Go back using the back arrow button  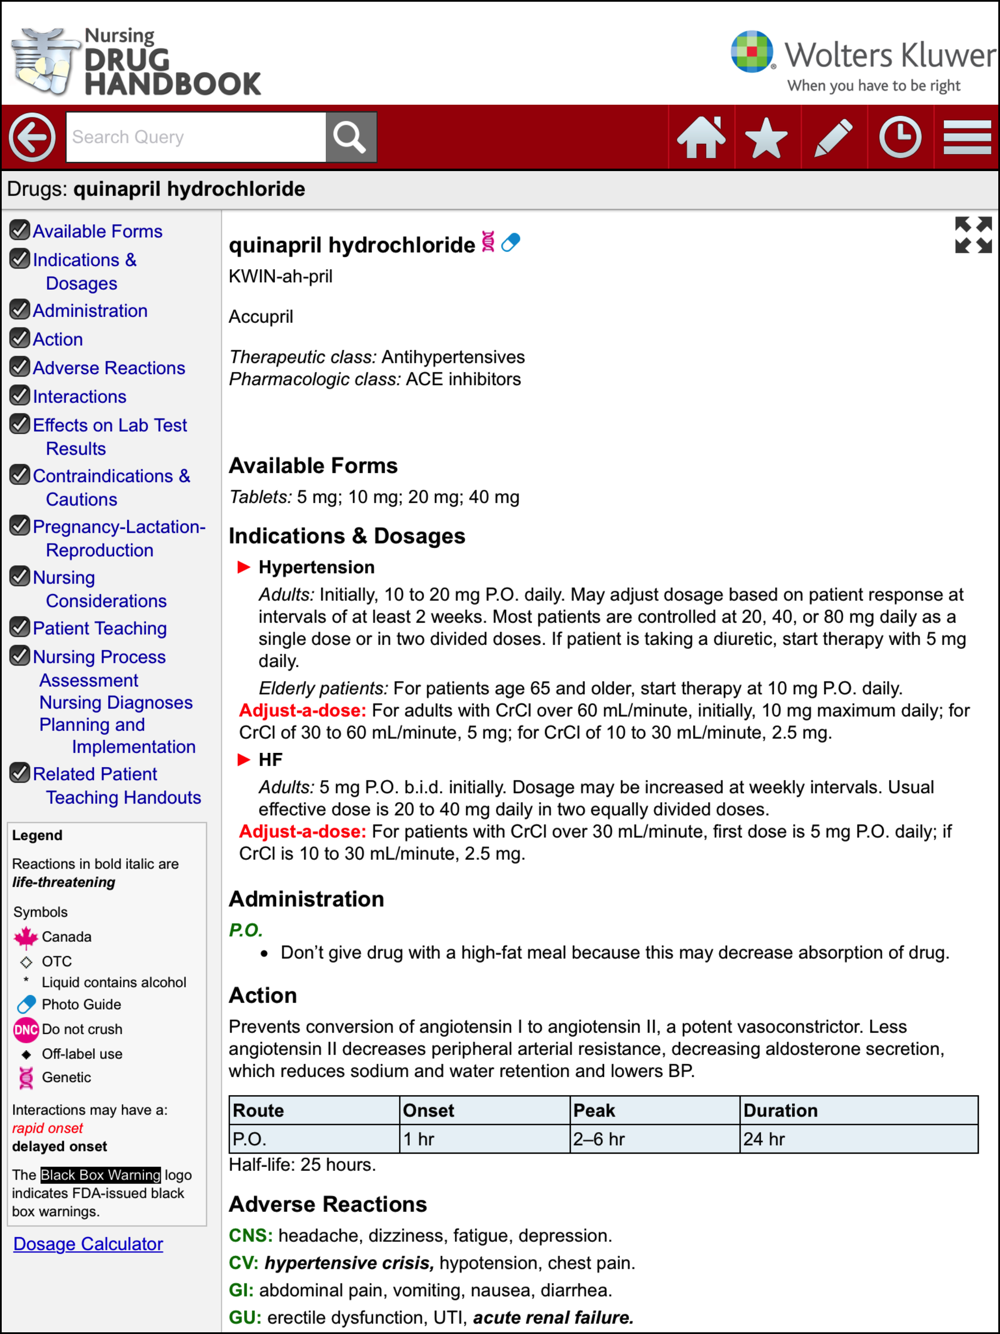(32, 137)
